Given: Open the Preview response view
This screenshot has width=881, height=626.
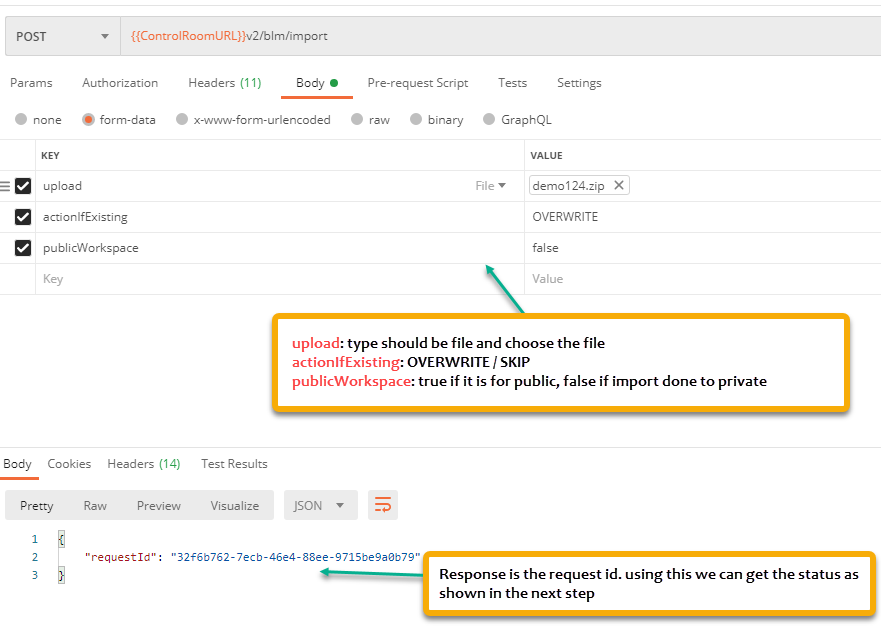Looking at the screenshot, I should click(159, 506).
